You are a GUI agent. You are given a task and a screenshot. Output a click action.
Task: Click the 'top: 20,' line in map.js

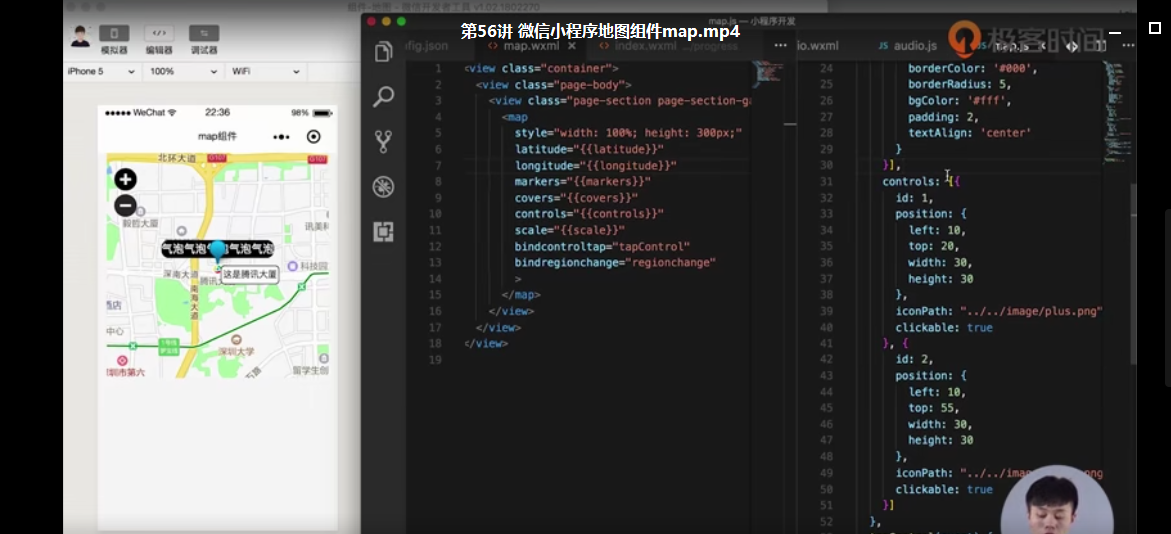pyautogui.click(x=933, y=246)
